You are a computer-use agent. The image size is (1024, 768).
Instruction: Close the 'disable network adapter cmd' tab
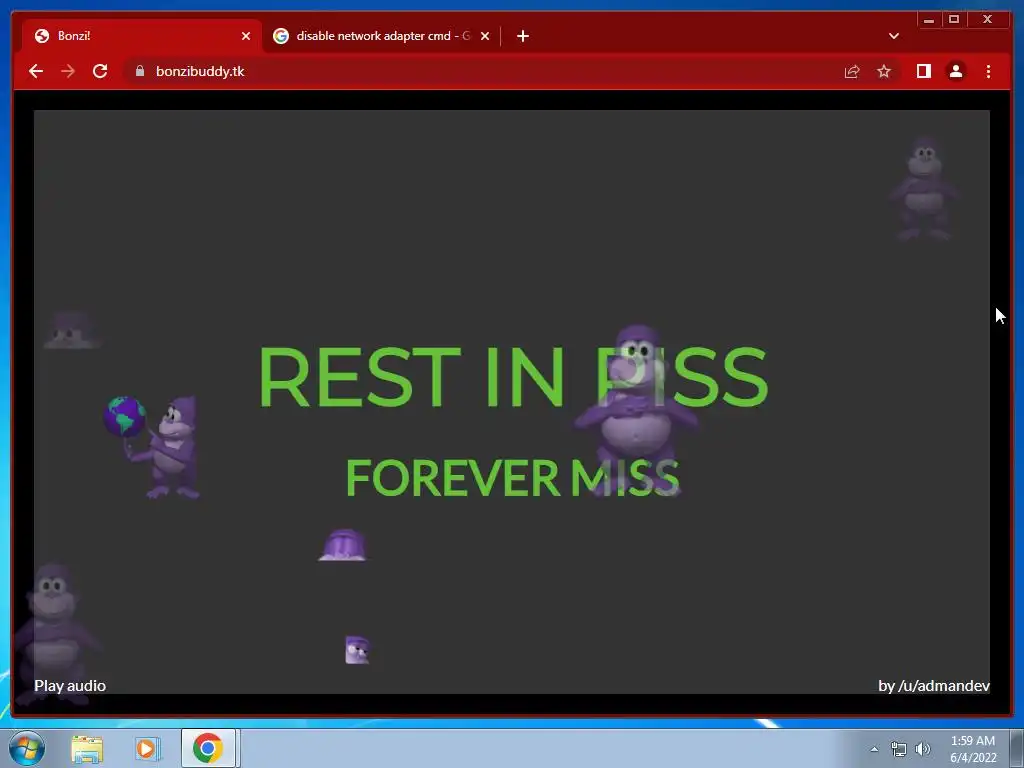click(485, 36)
